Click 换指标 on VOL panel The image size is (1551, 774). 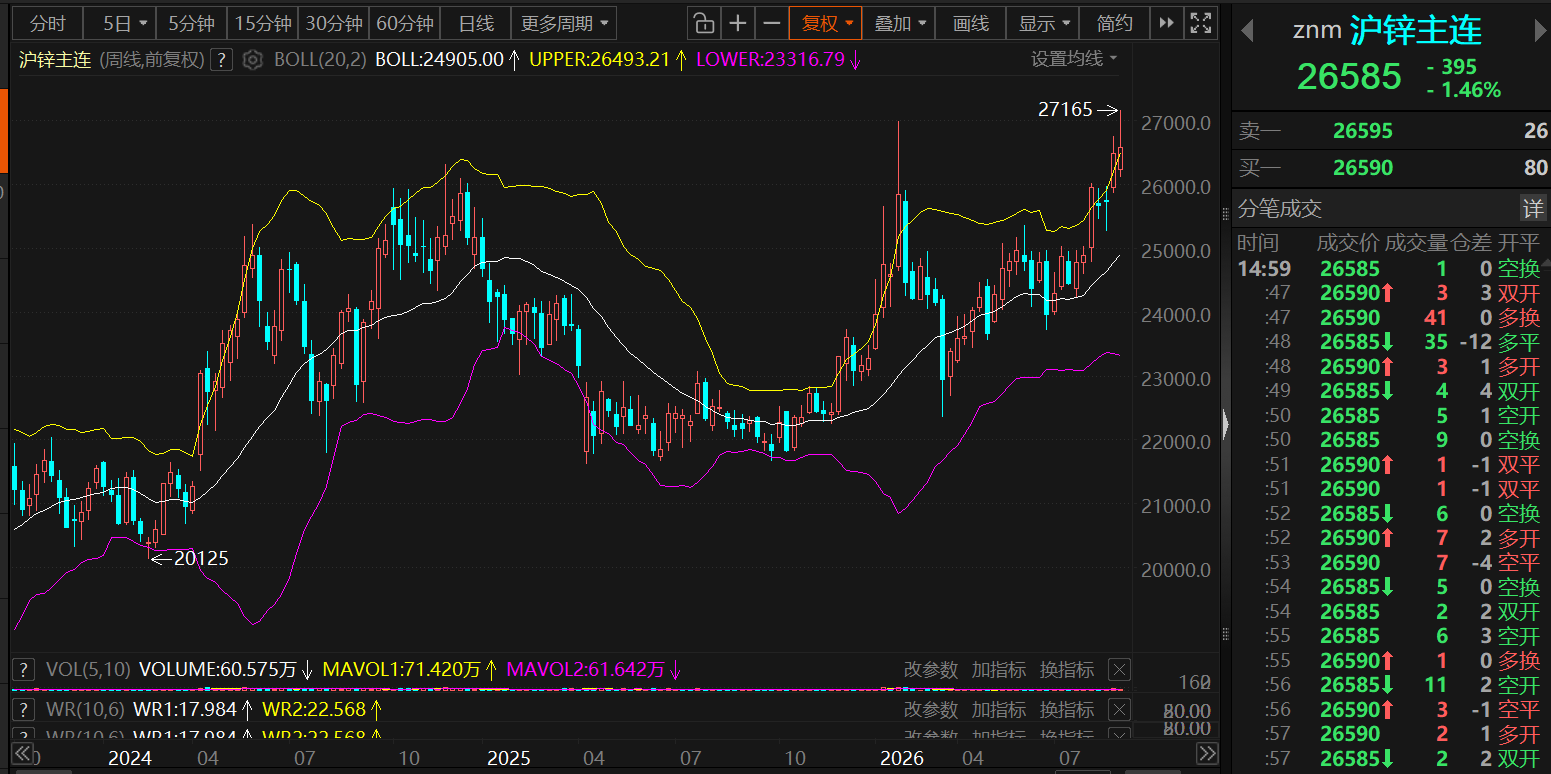(x=1067, y=670)
